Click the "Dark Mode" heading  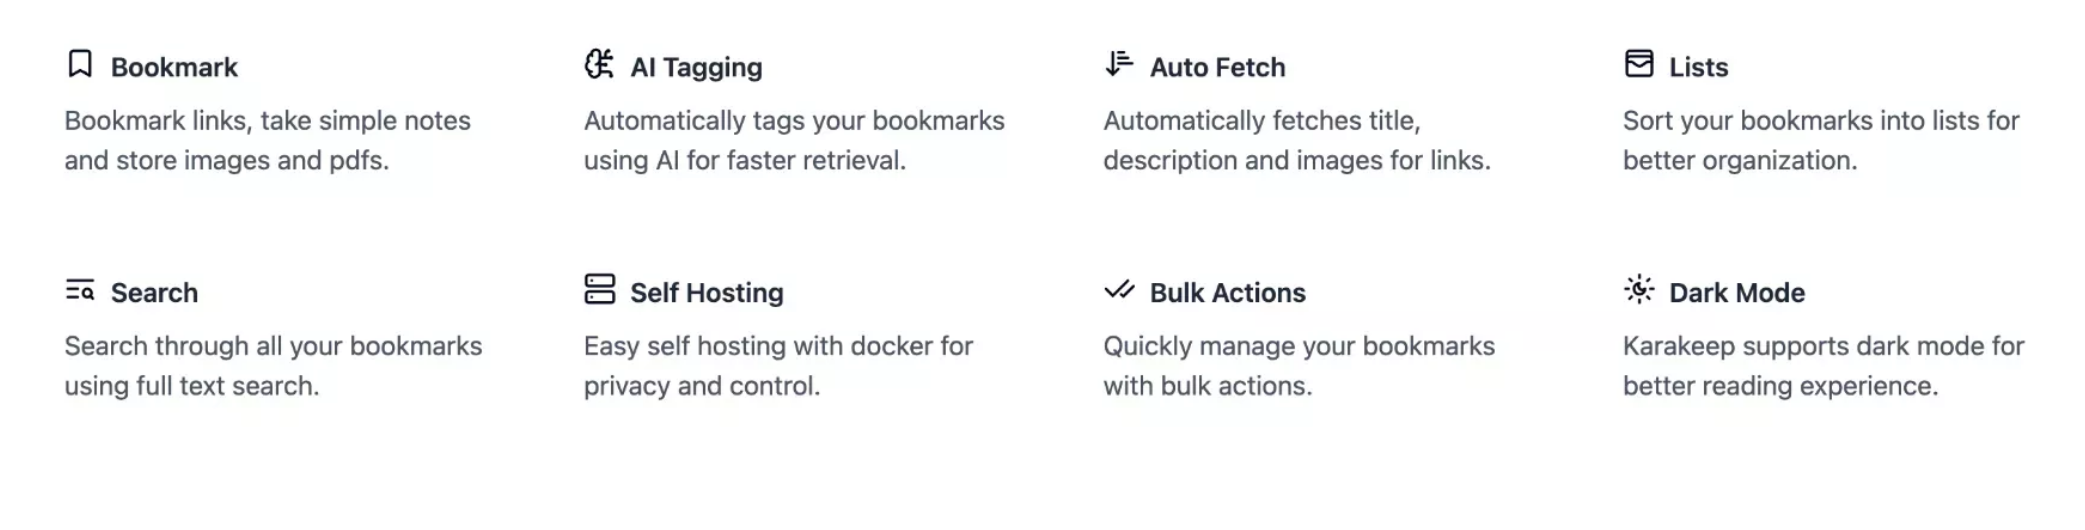pyautogui.click(x=1736, y=293)
